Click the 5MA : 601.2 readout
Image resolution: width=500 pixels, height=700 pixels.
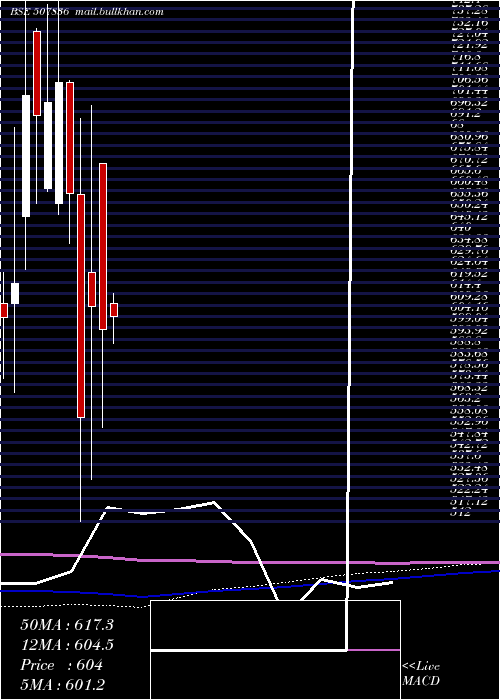tap(63, 684)
